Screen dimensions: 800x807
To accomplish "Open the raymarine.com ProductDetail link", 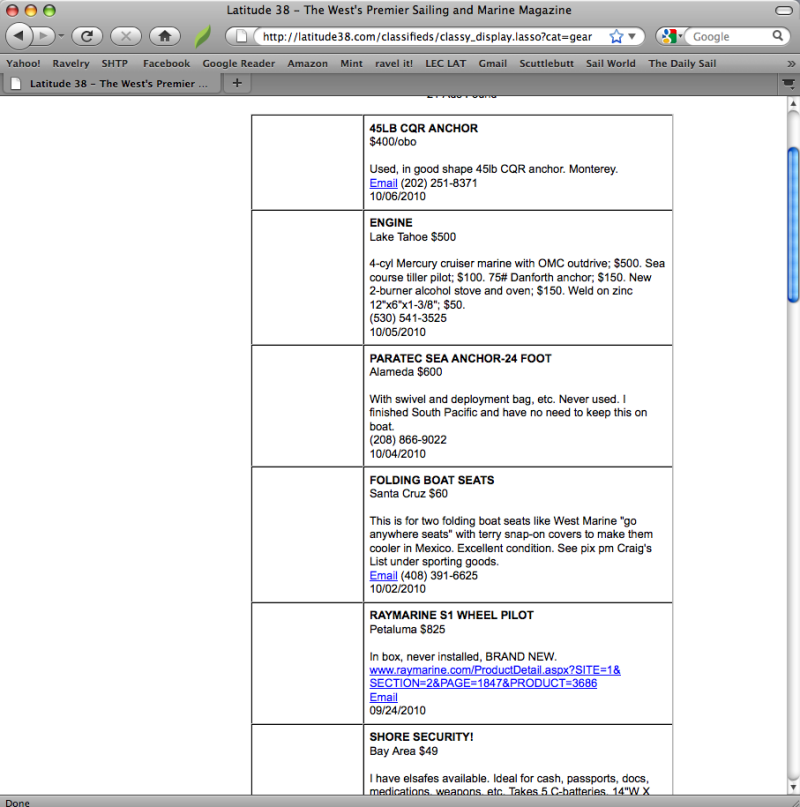I will coord(495,677).
